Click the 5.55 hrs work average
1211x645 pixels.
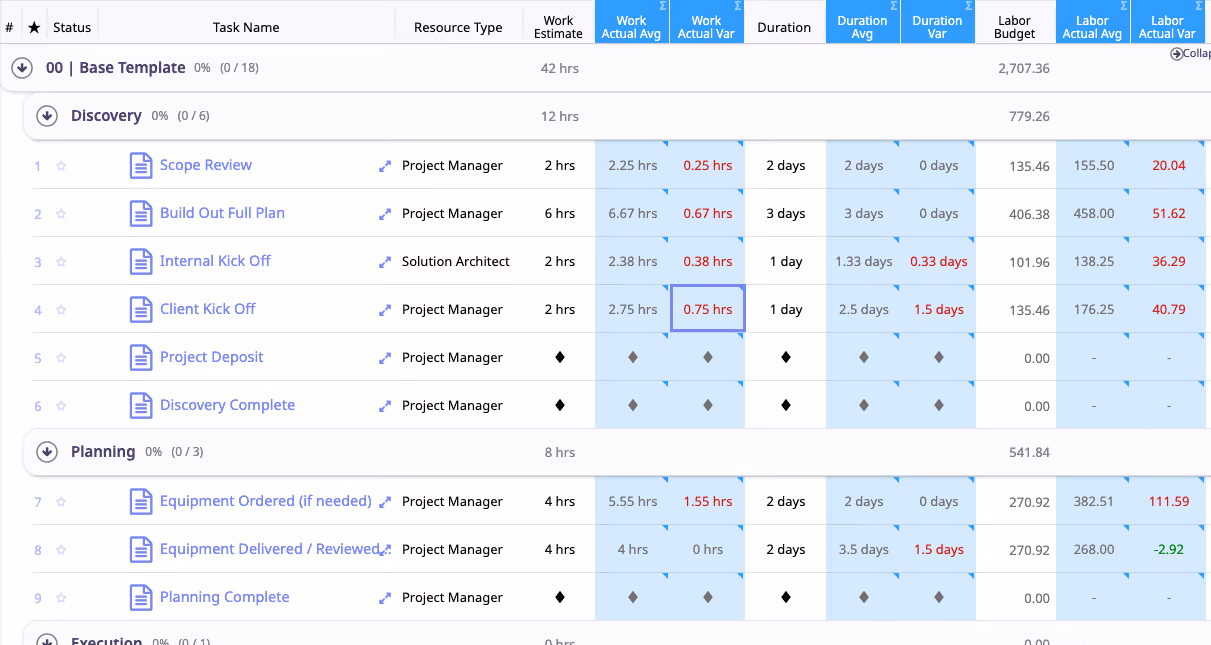[x=633, y=501]
